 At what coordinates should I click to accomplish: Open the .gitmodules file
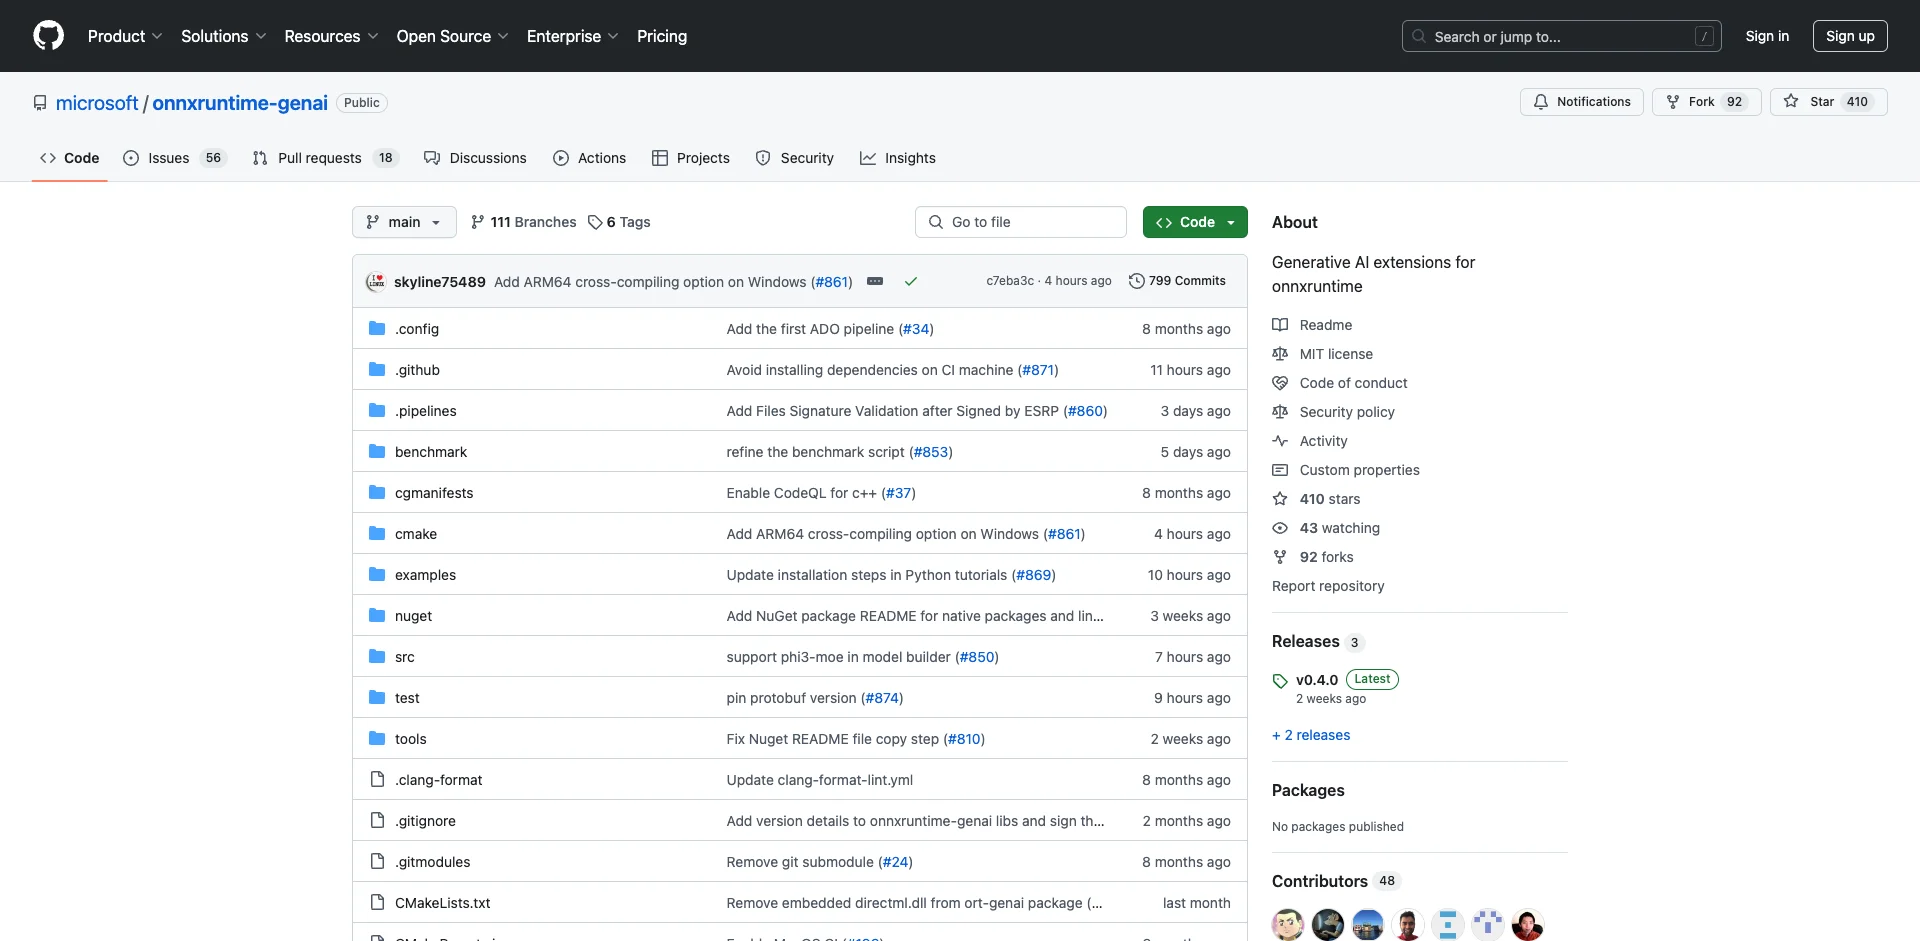[x=432, y=862]
